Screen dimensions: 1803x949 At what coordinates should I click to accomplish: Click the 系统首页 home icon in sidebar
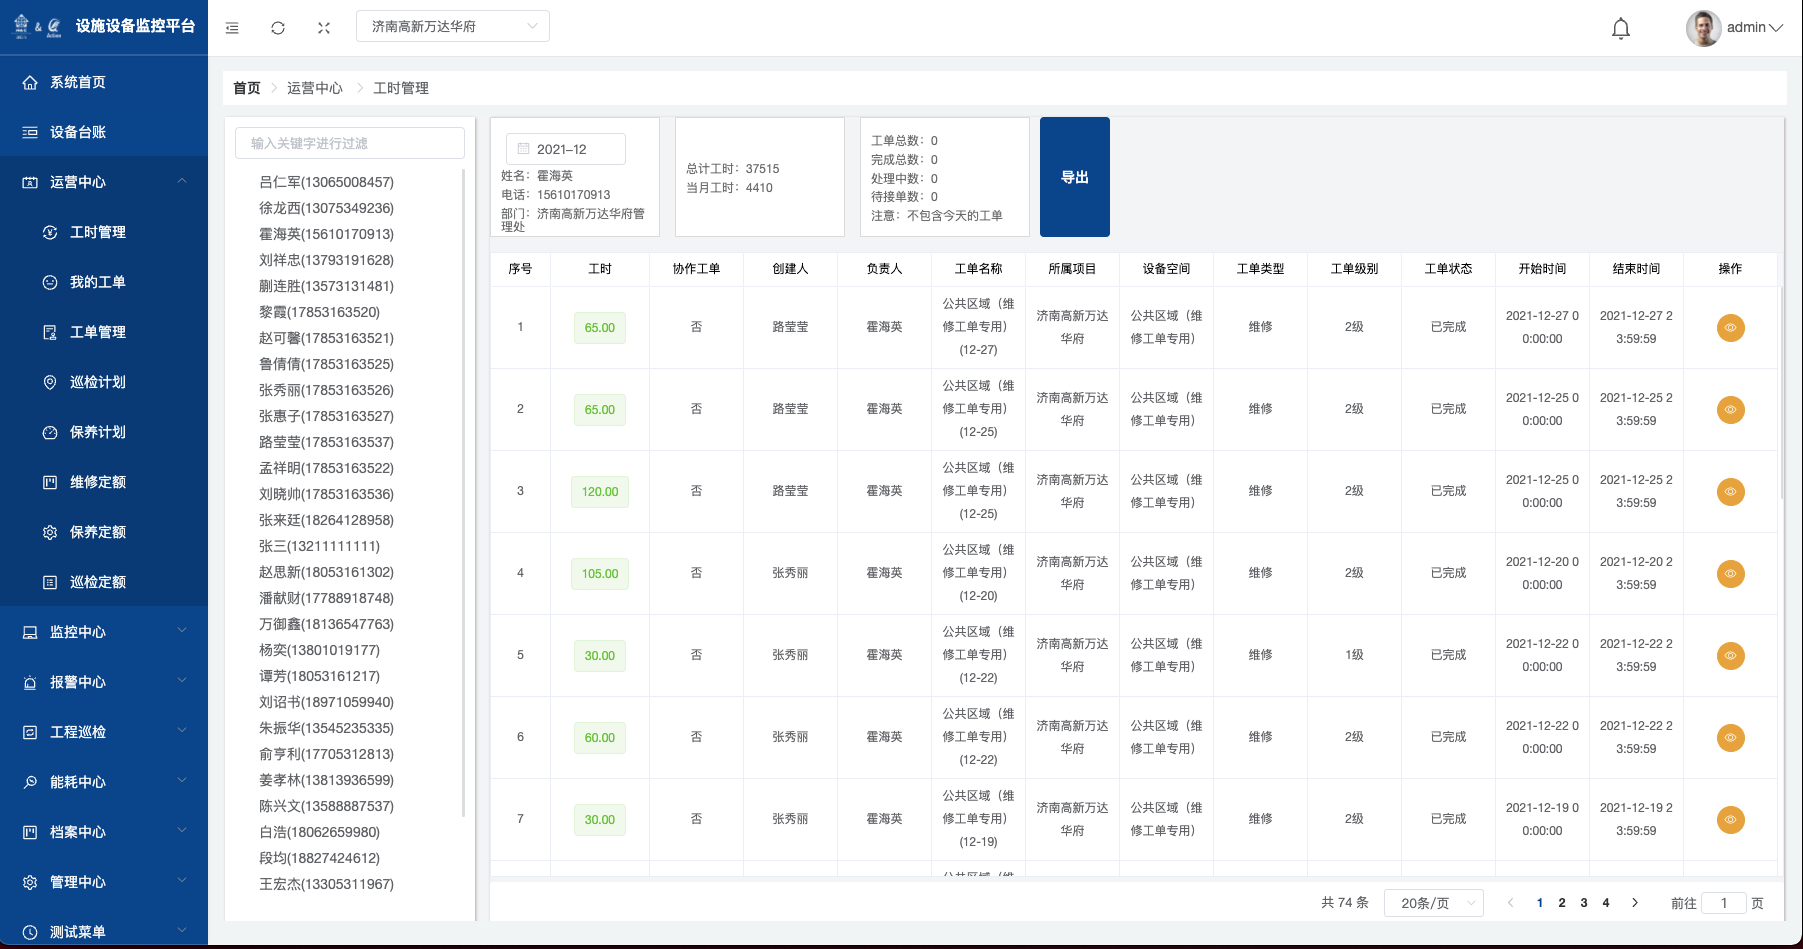click(30, 82)
